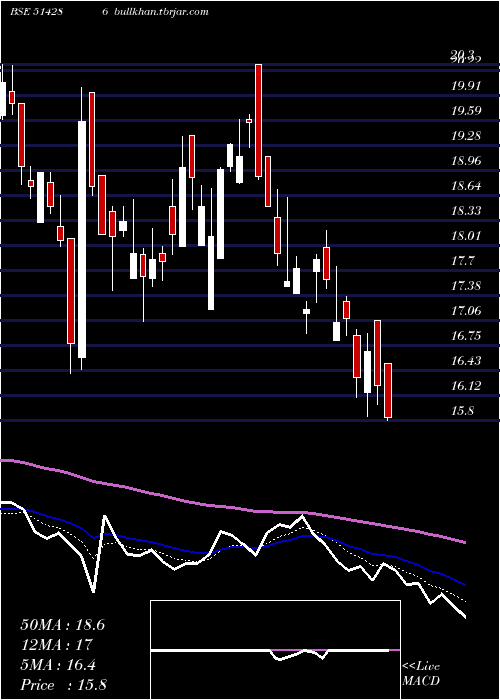Click the bullkhan.tbrjar.com watermark text
The width and height of the screenshot is (500, 700).
[x=161, y=12]
